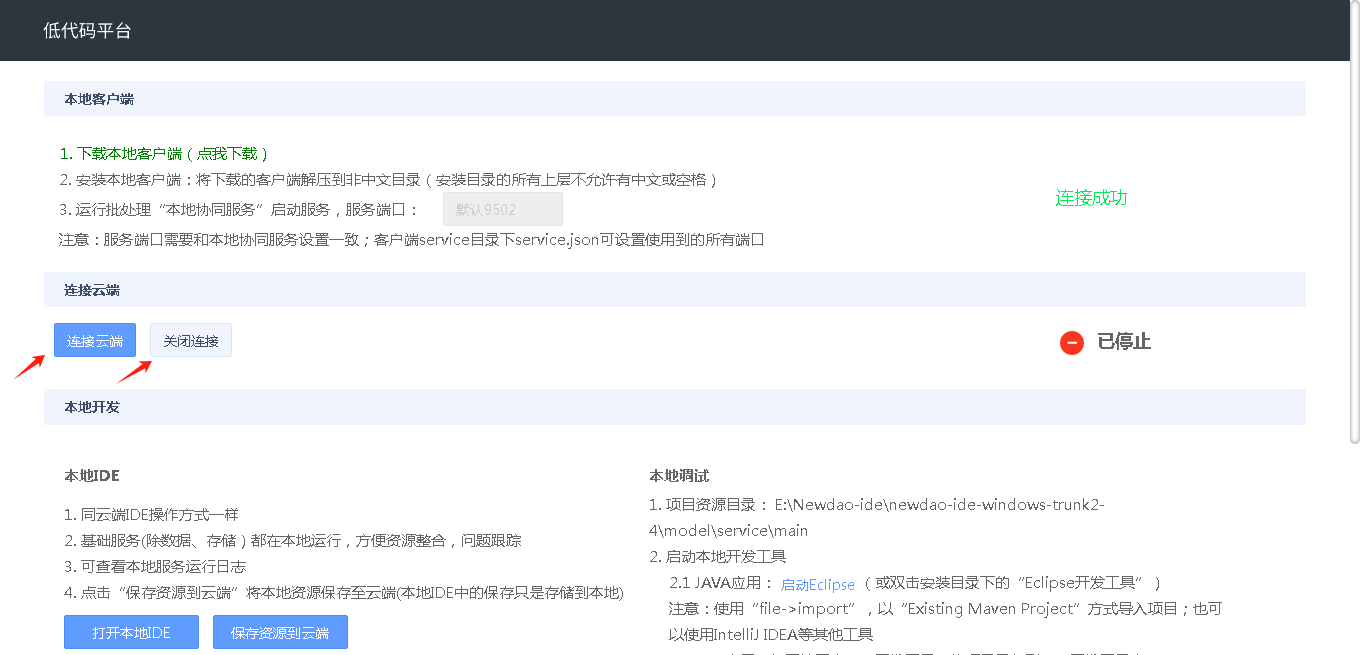The width and height of the screenshot is (1360, 655).
Task: Click the 基础服务 line in 本地IDE
Action: click(293, 541)
